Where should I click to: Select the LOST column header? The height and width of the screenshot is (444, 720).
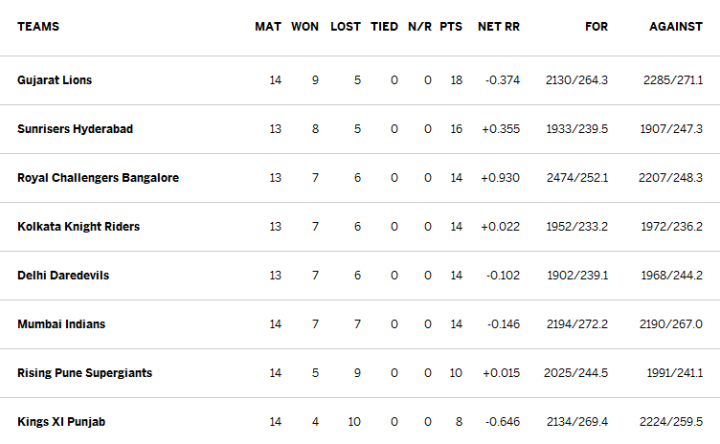click(x=346, y=27)
